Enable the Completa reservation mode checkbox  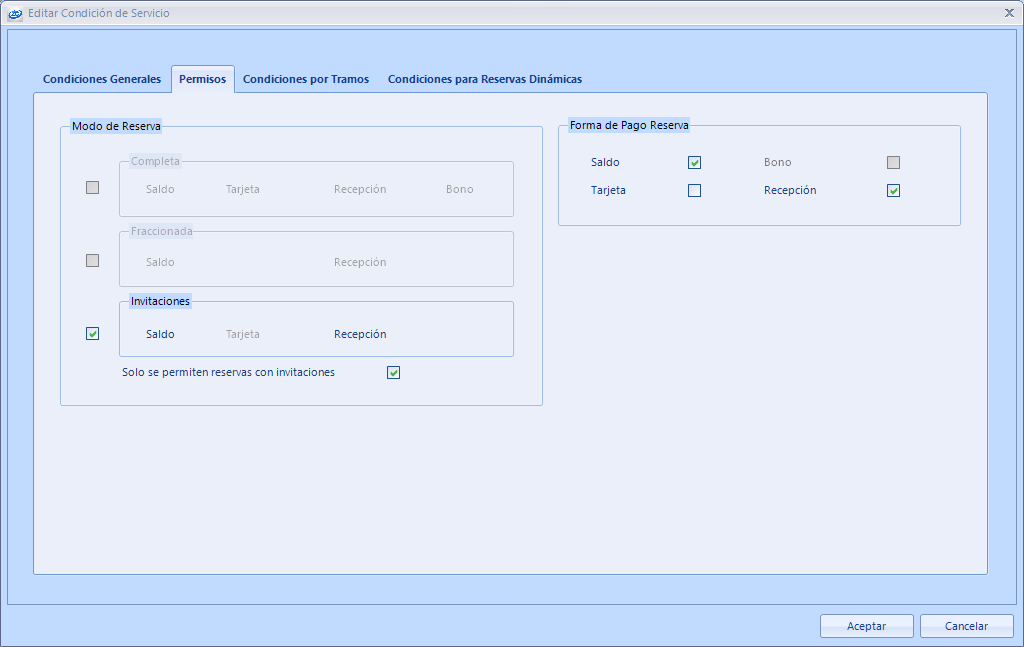pos(93,187)
